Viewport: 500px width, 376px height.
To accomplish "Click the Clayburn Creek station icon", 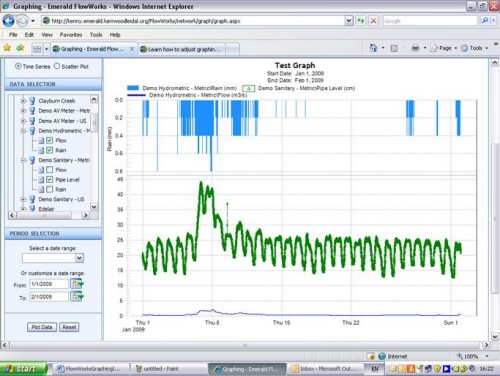I will [32, 101].
